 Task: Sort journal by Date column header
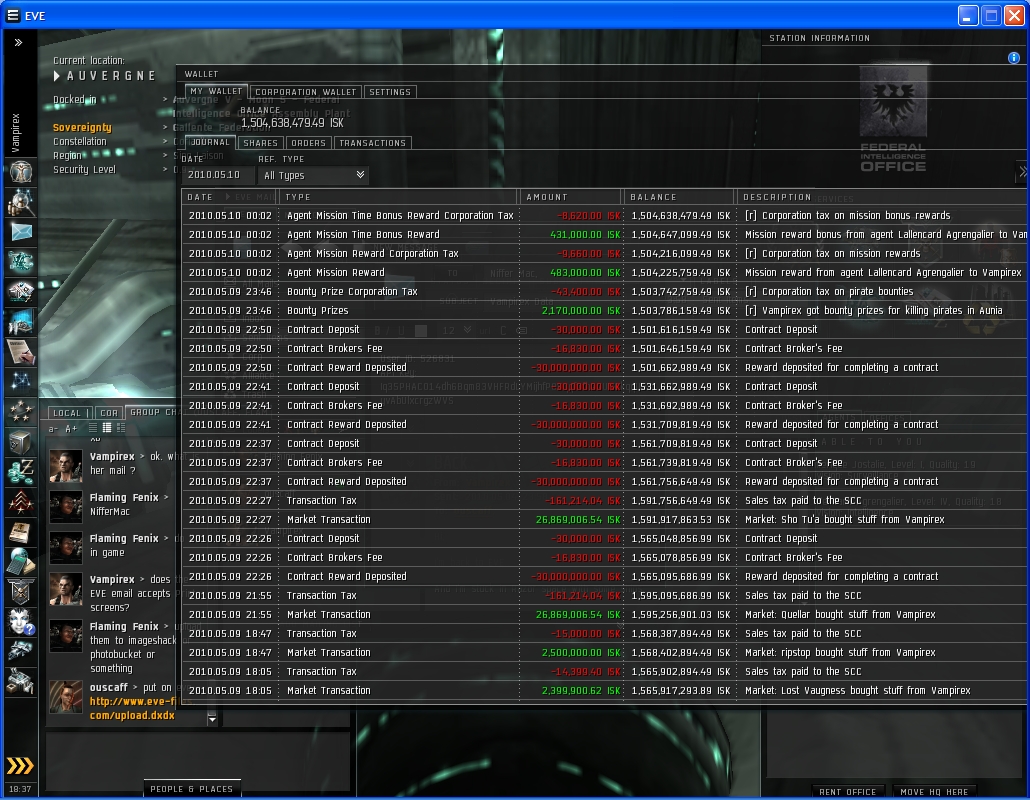coord(231,196)
